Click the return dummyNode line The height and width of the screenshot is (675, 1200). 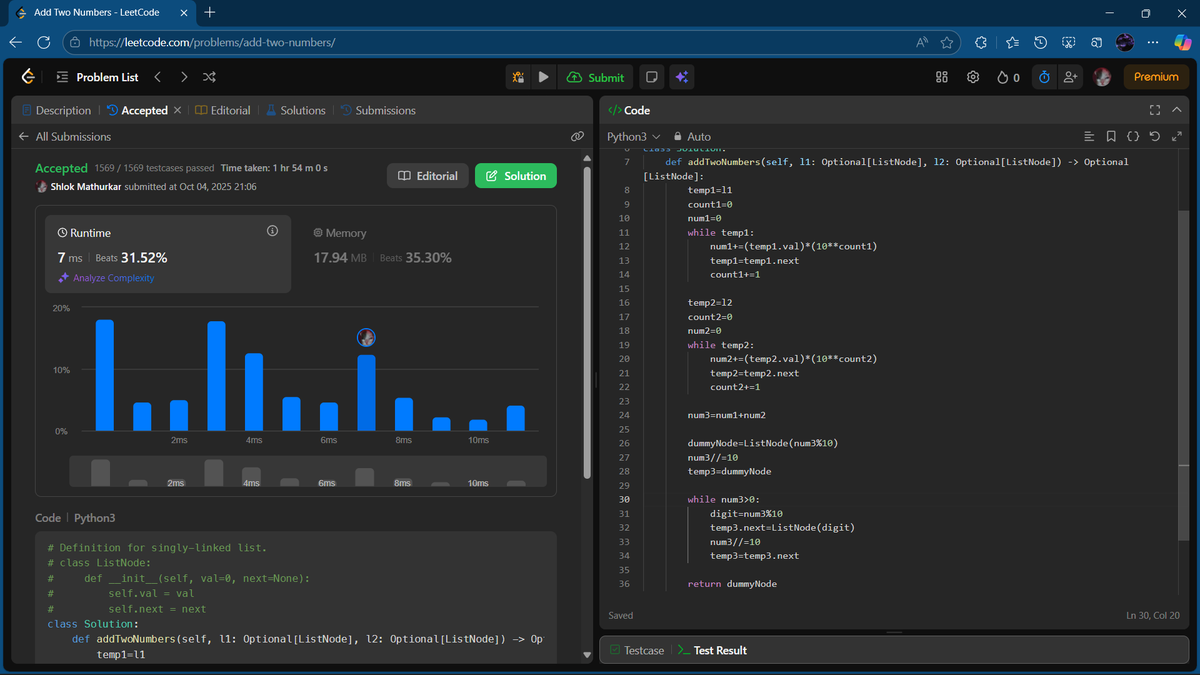click(732, 584)
